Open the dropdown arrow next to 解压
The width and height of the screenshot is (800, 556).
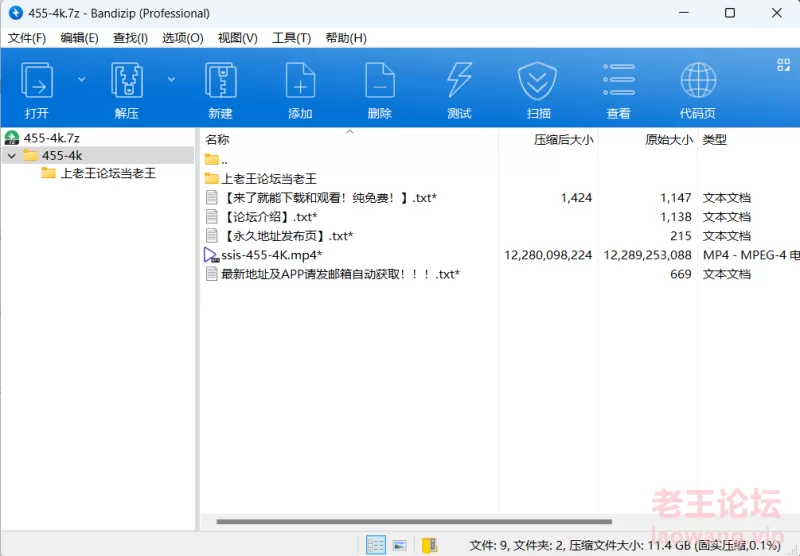171,79
